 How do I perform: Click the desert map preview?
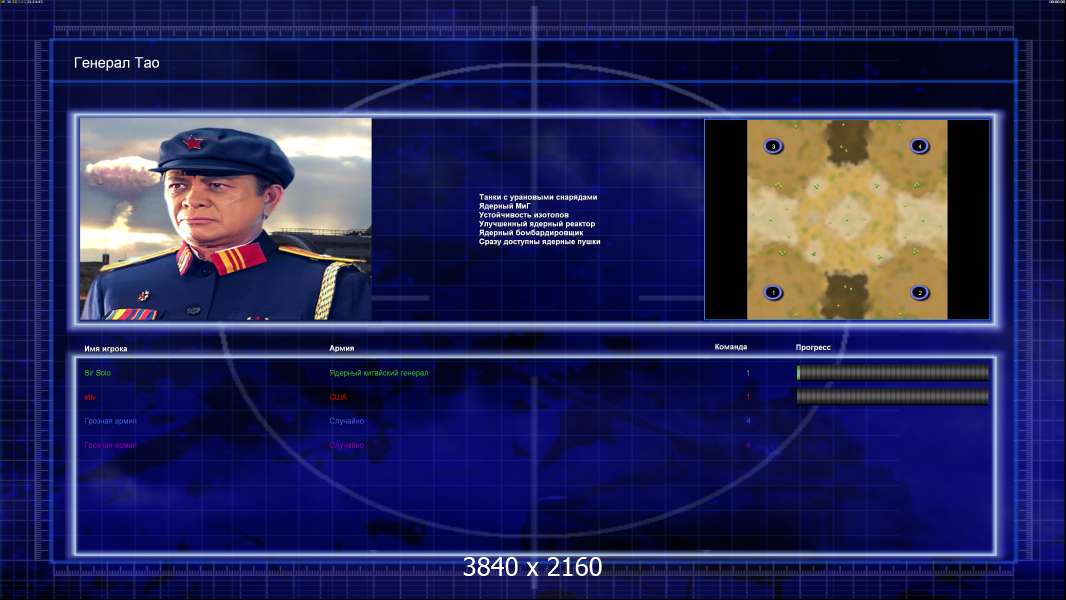(847, 219)
